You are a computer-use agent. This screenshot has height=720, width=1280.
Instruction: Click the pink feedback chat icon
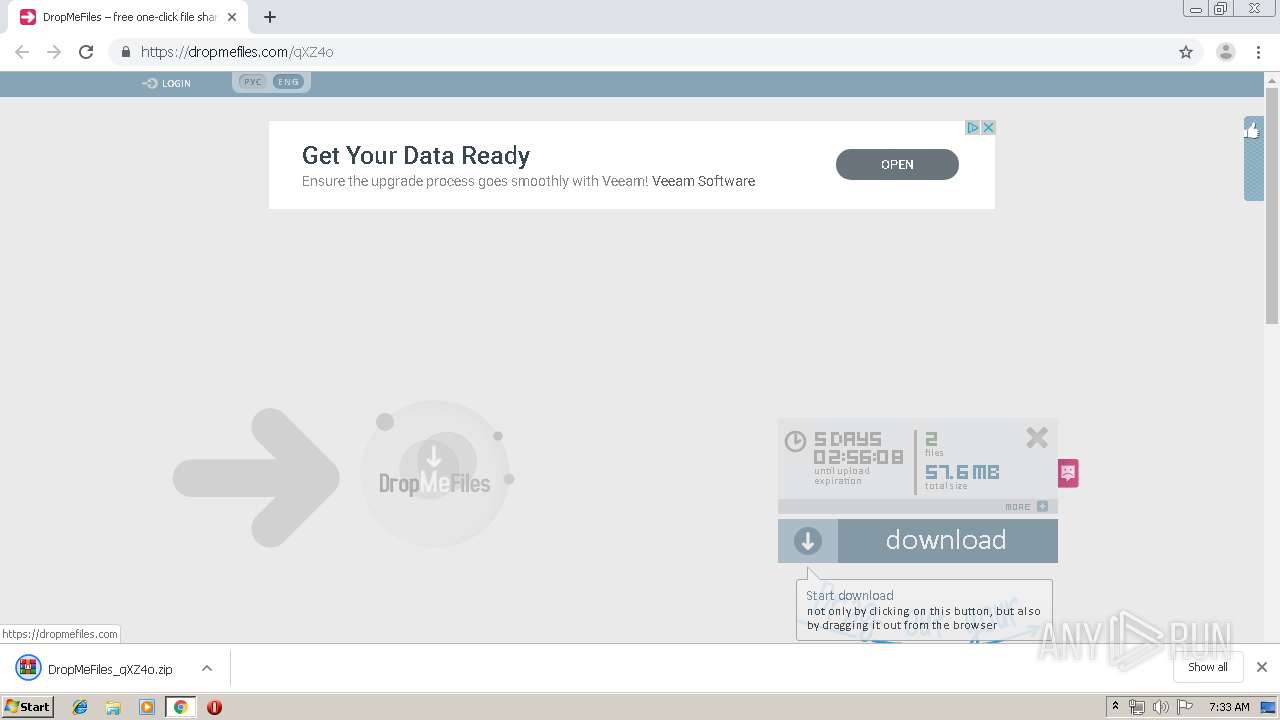click(x=1068, y=473)
